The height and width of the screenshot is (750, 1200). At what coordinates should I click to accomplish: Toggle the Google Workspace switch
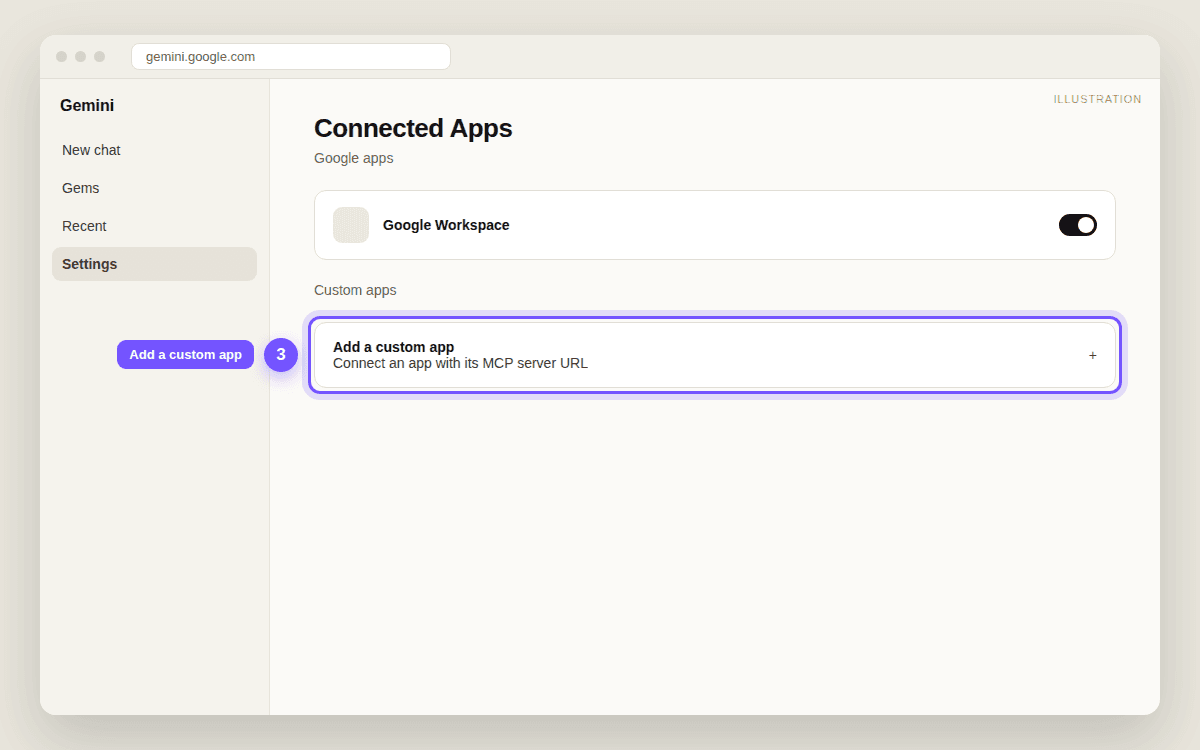(1077, 225)
